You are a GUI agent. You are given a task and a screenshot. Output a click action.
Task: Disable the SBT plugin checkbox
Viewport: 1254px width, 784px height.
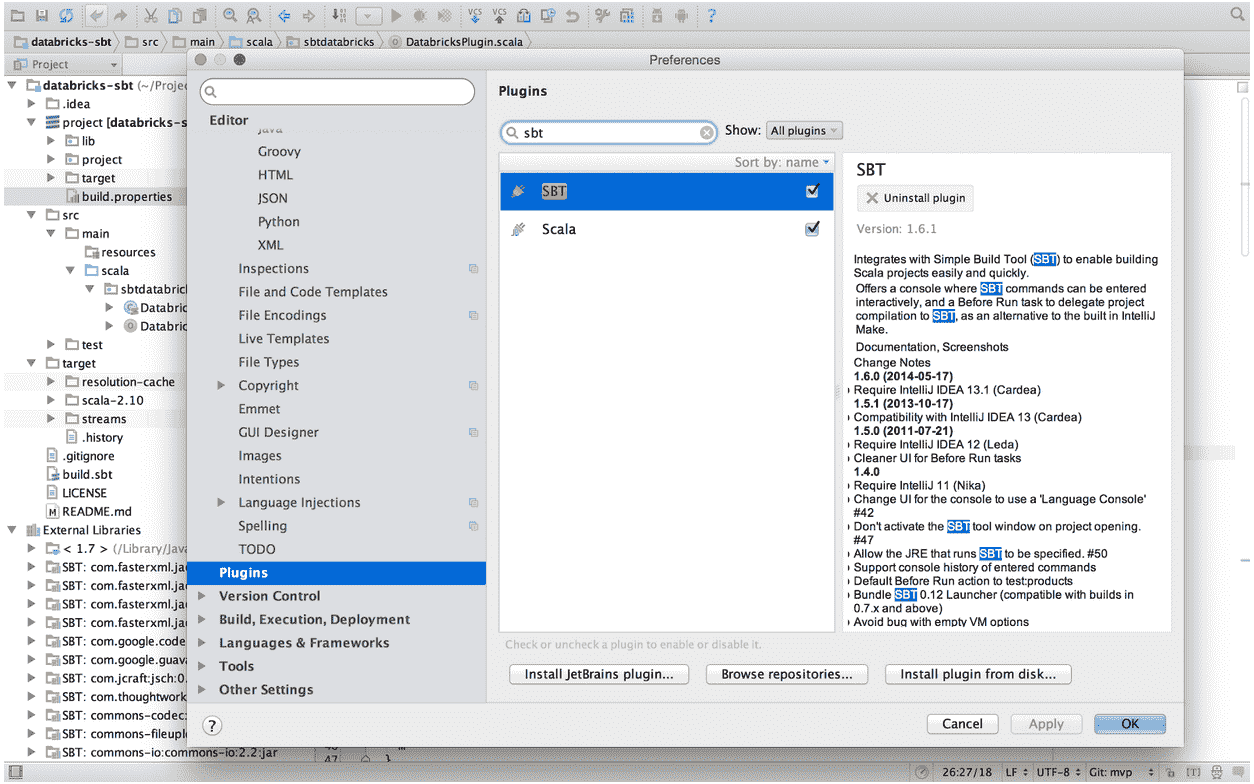point(812,191)
